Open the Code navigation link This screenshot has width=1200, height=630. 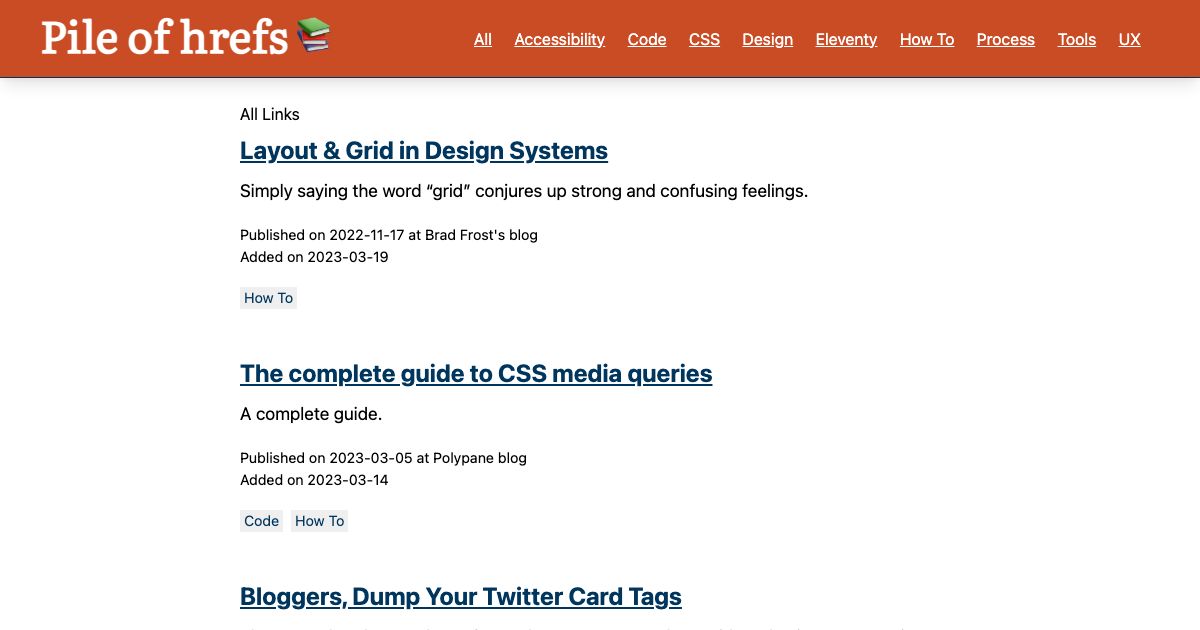click(646, 39)
